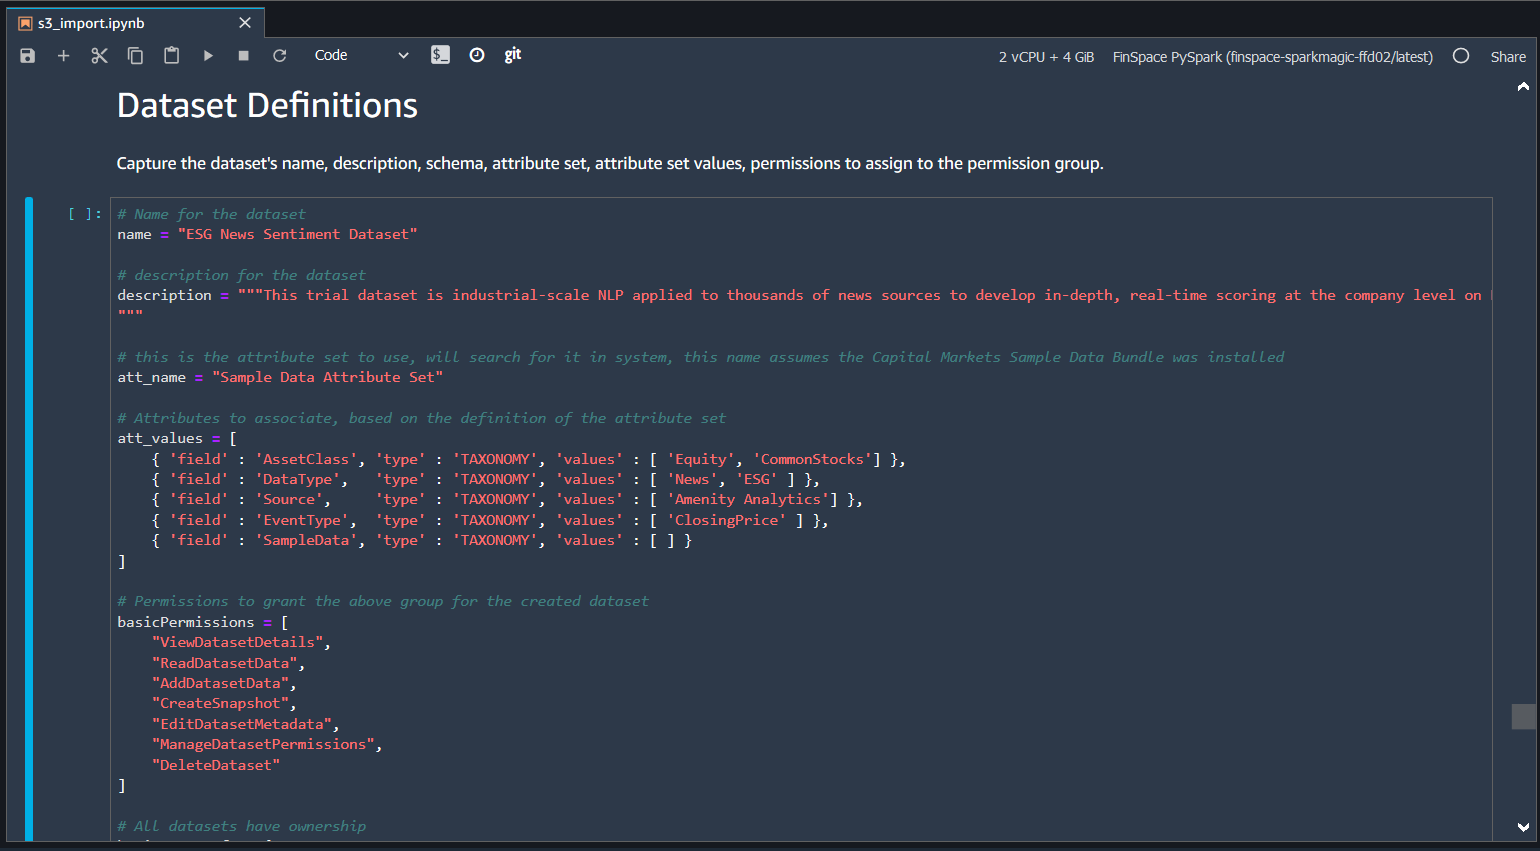Launch the image terminal icon

[x=440, y=55]
